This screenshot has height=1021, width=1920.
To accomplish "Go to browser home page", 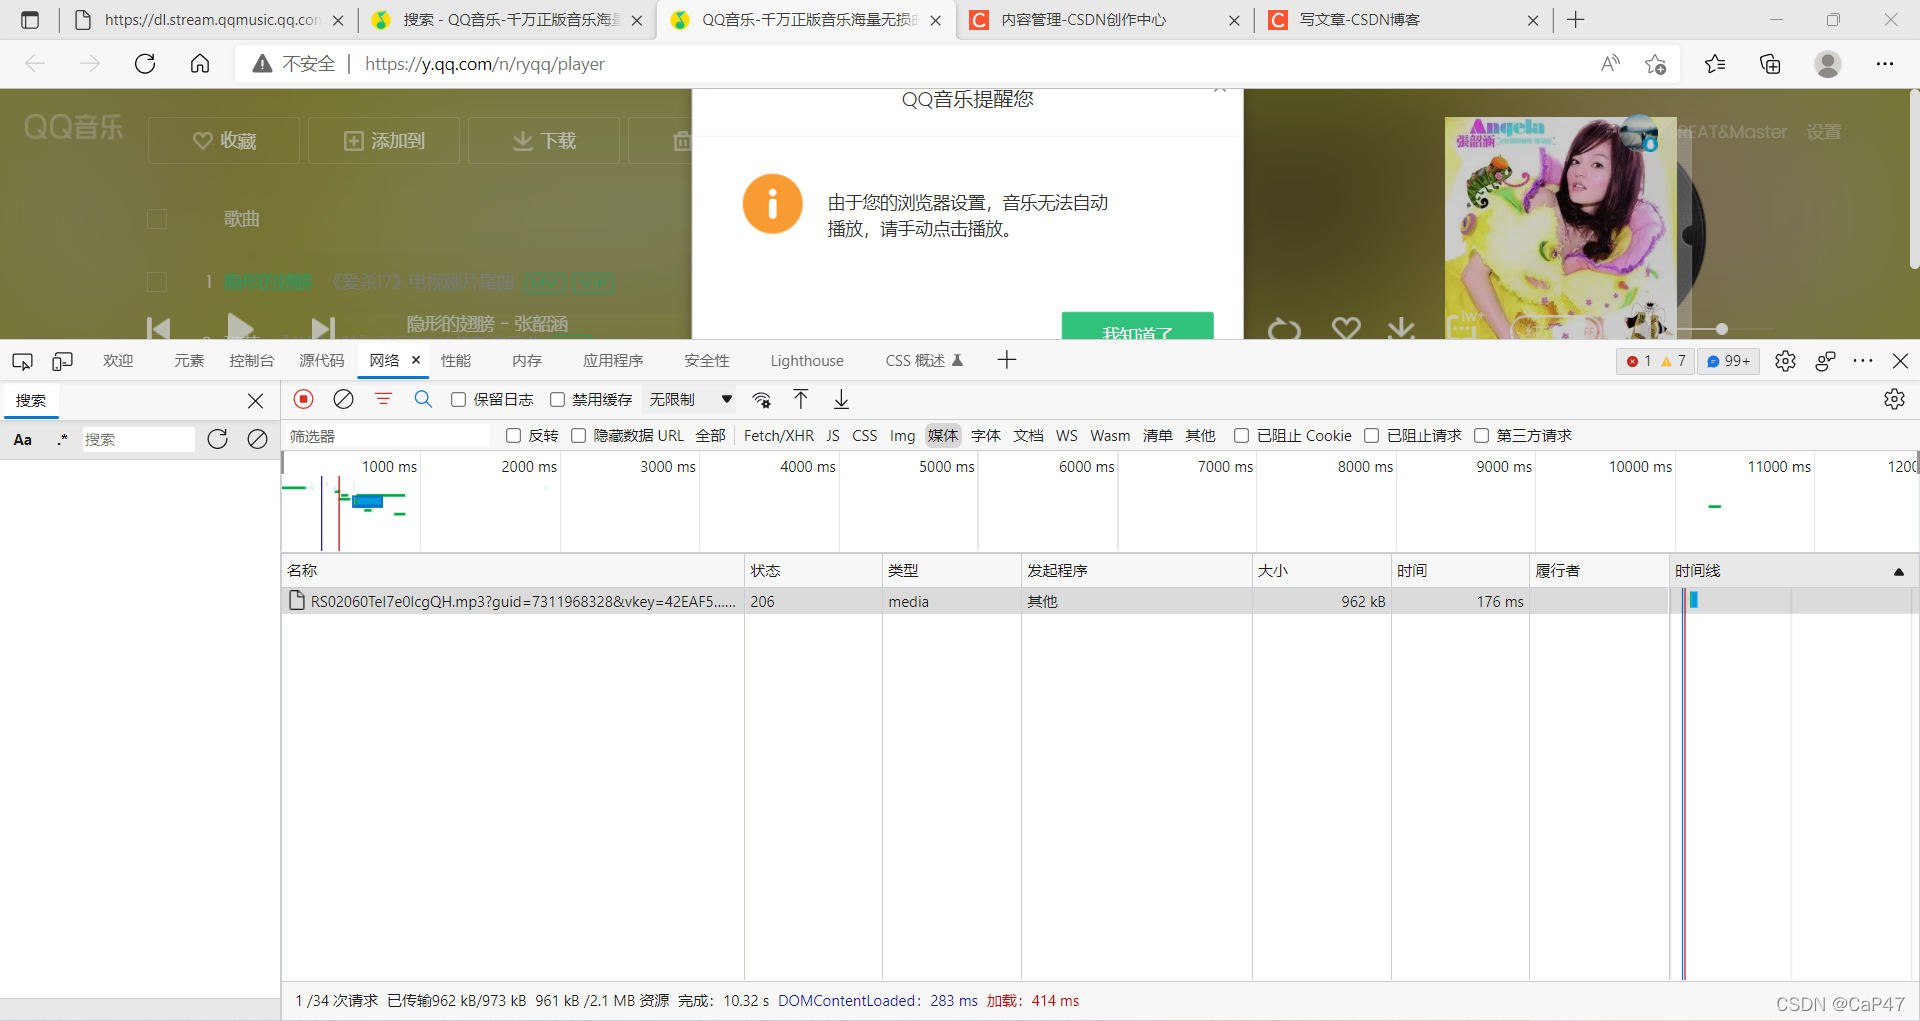I will (200, 64).
